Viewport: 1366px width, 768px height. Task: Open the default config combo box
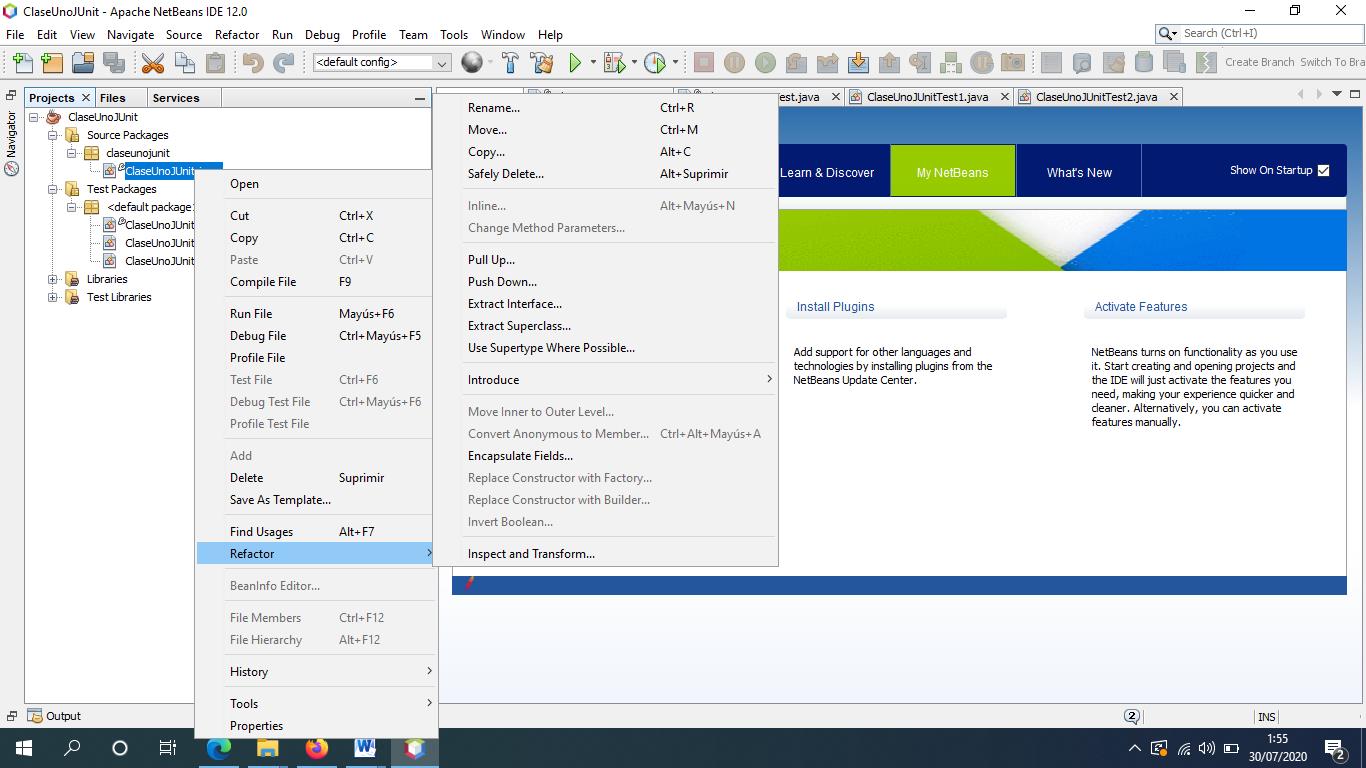(x=382, y=62)
